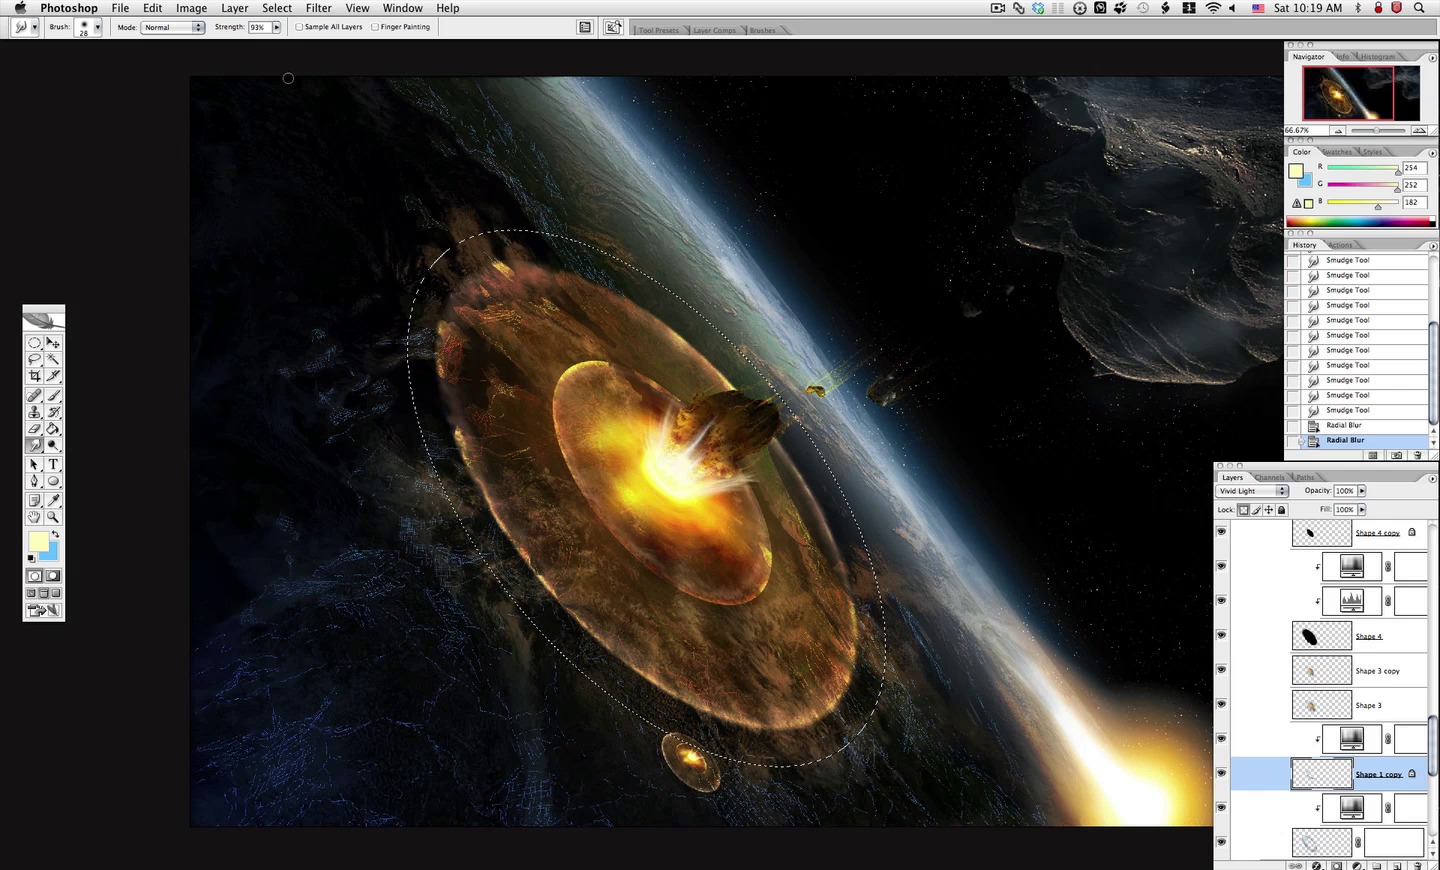Reset default black and white colors
This screenshot has height=870, width=1440.
(x=31, y=558)
